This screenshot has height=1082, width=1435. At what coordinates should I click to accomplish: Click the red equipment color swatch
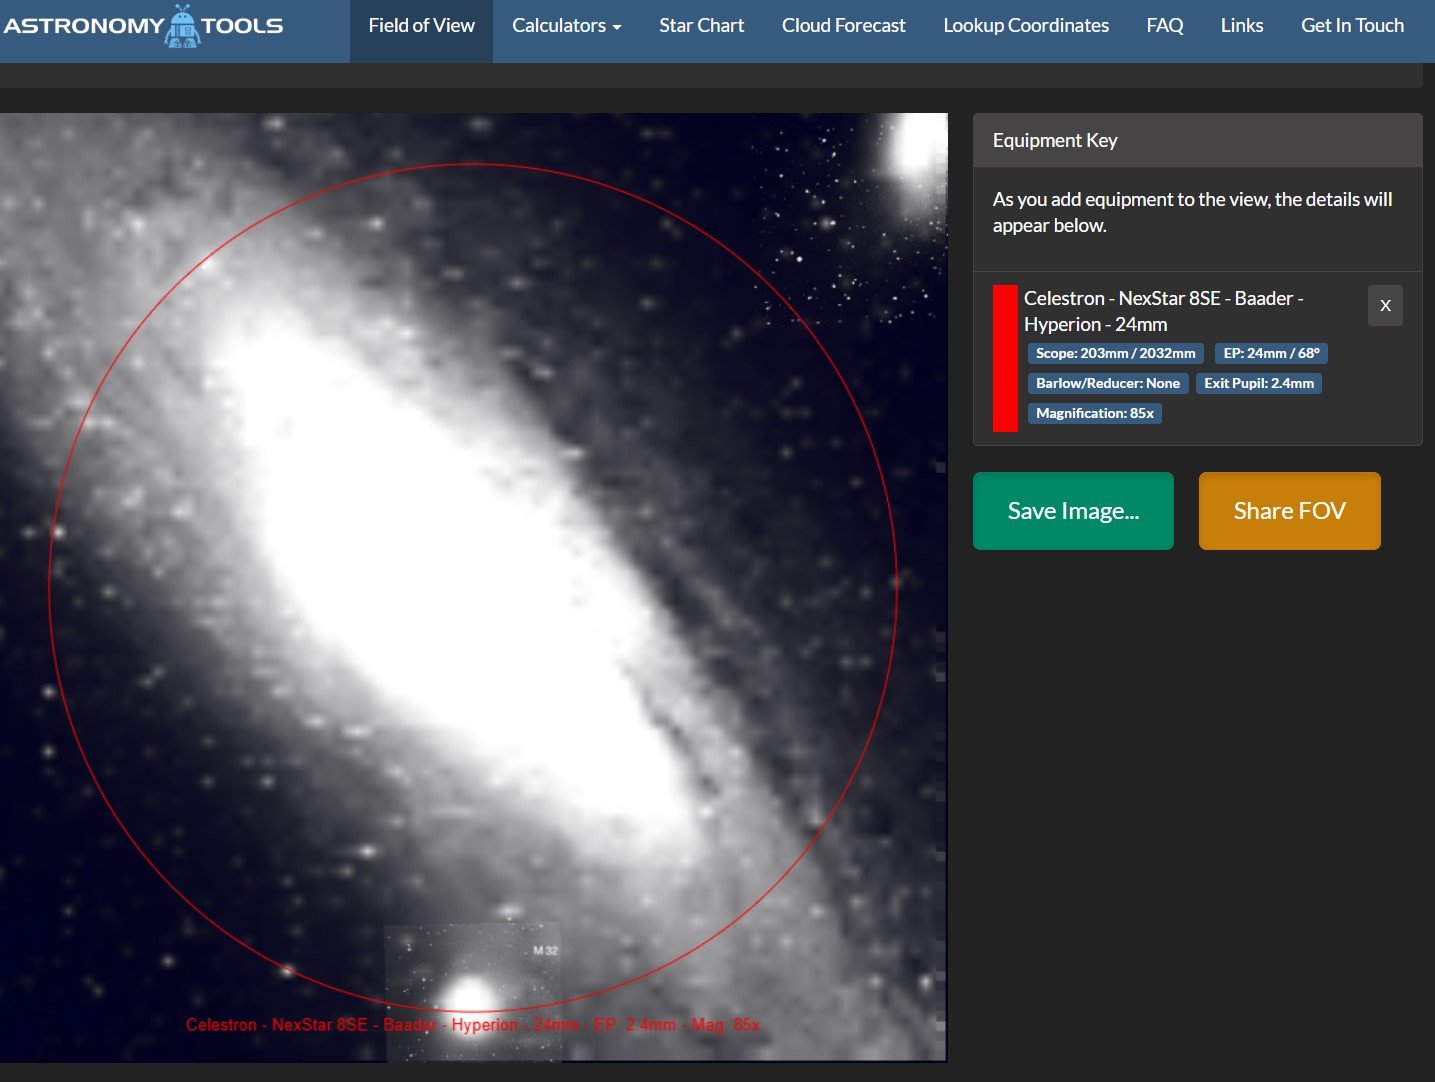pyautogui.click(x=1005, y=358)
